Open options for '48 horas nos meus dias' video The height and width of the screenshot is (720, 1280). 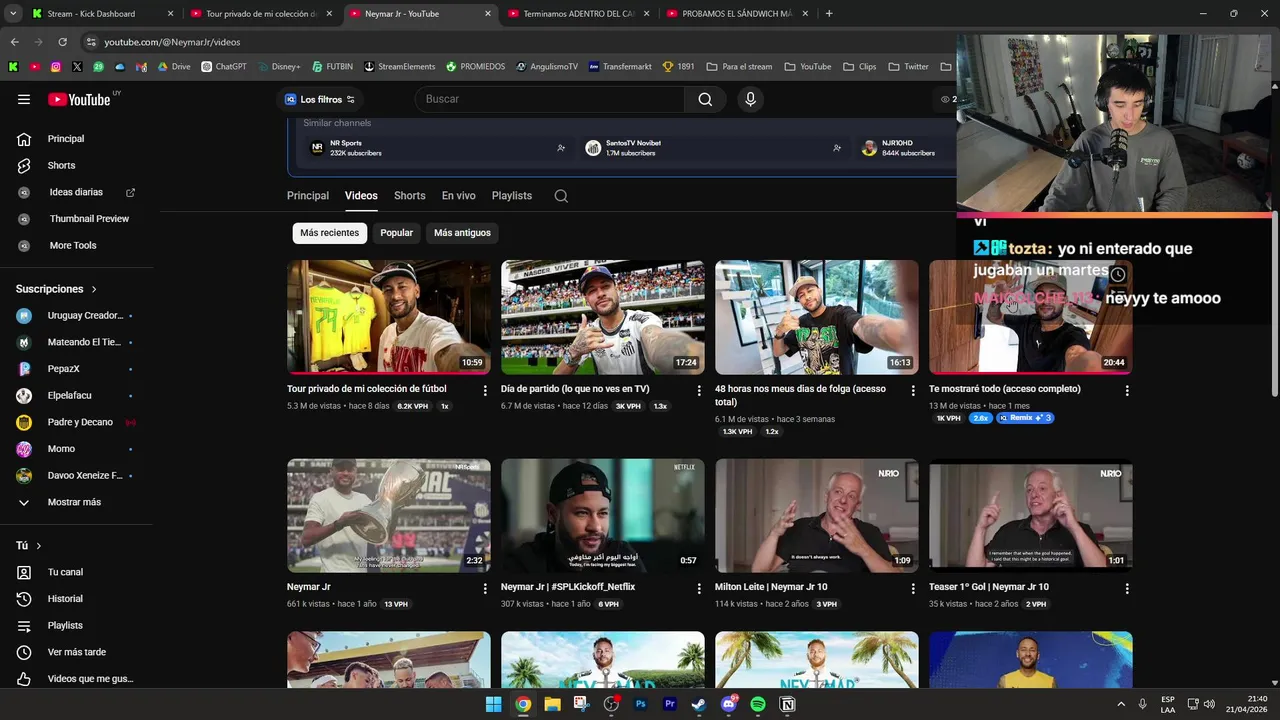point(913,390)
